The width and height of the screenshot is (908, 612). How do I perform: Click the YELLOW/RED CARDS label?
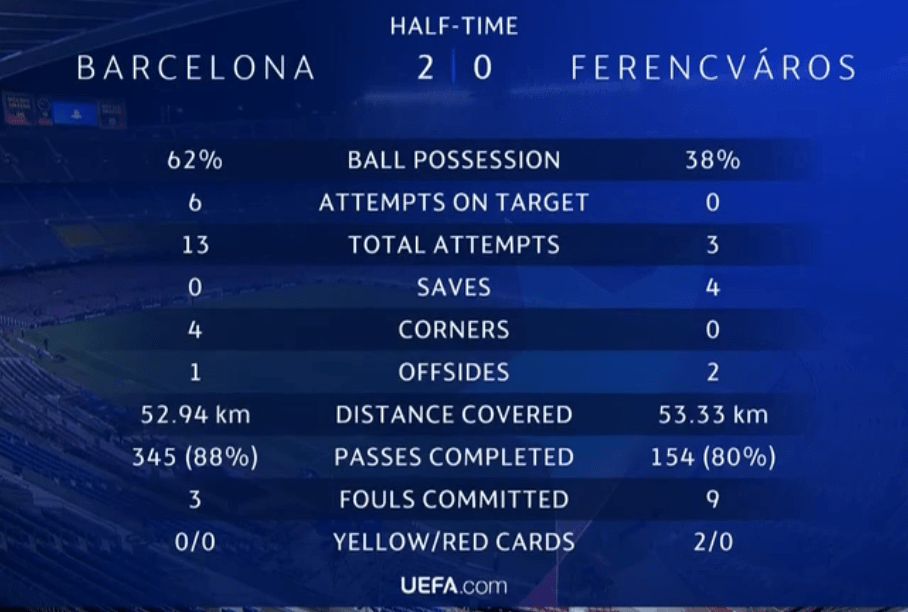click(x=454, y=543)
